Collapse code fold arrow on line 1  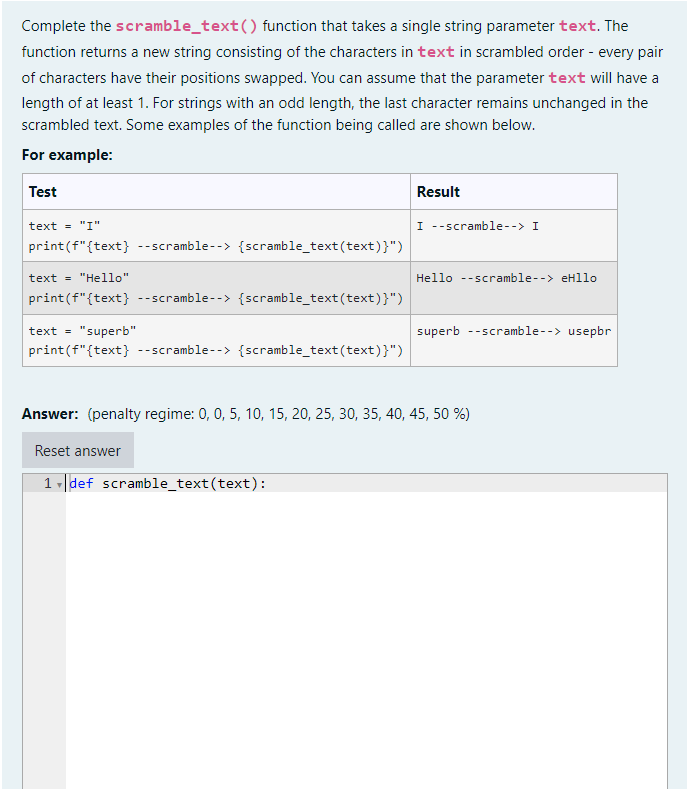click(x=59, y=485)
